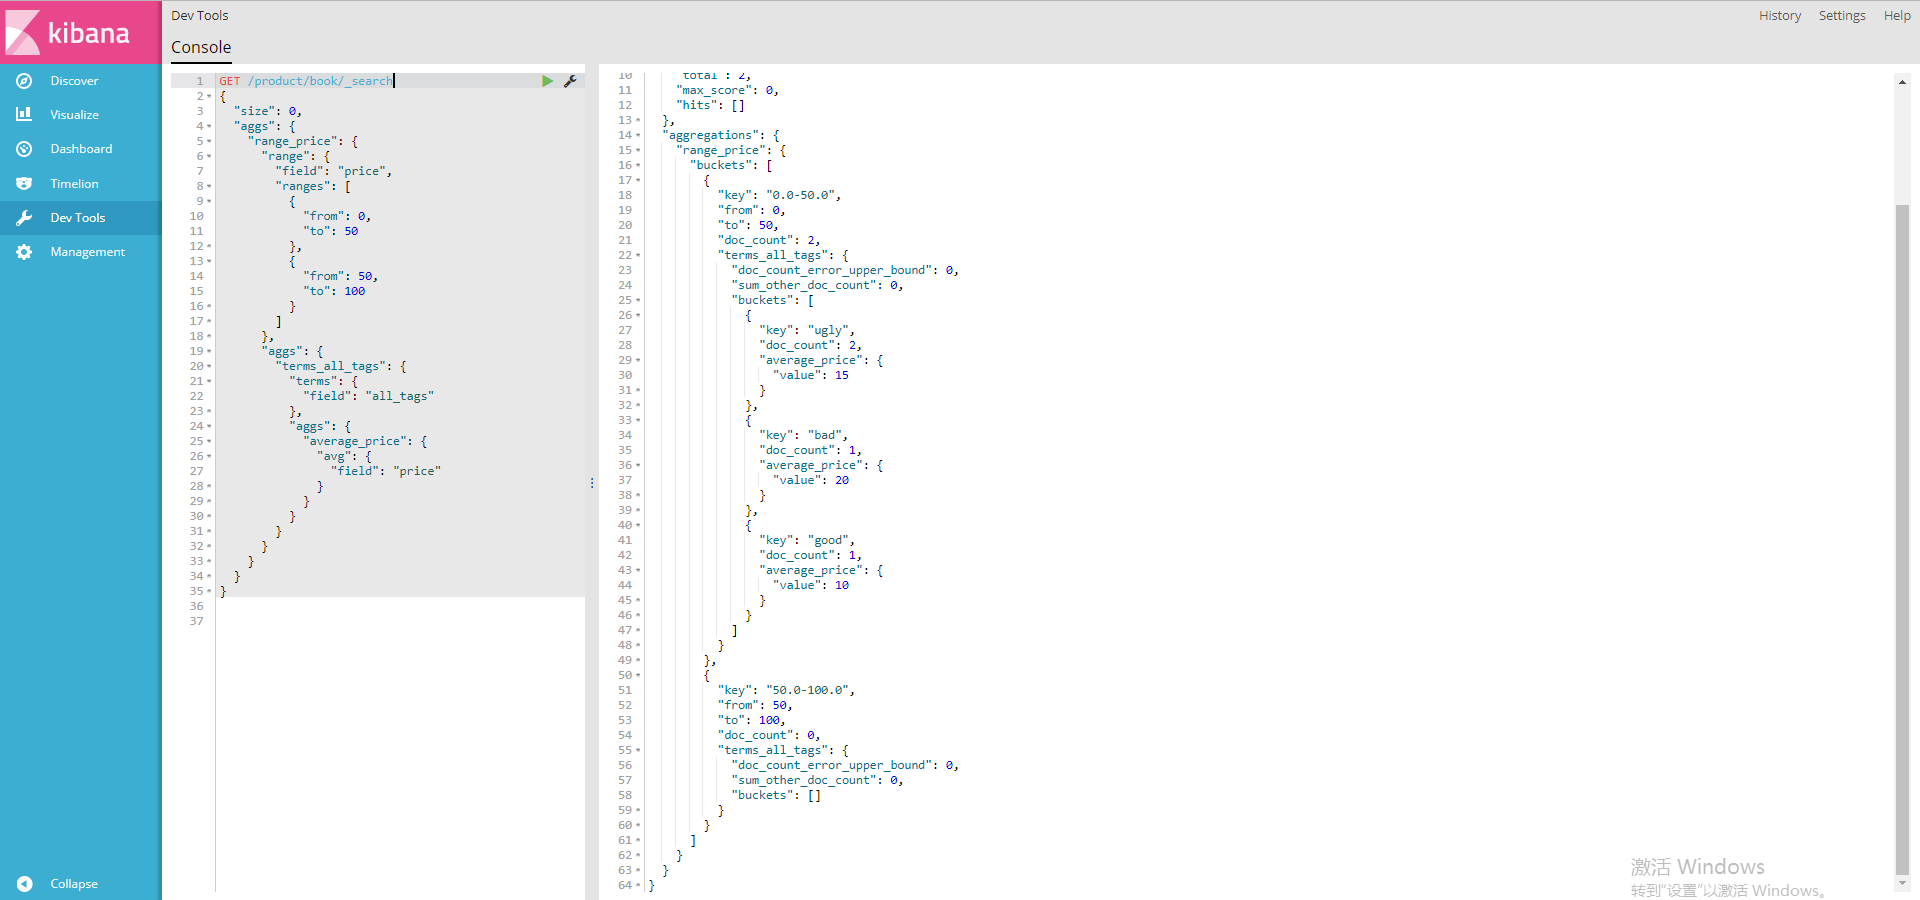Click the Dev Tools wrench icon
This screenshot has height=900, width=1920.
[24, 218]
